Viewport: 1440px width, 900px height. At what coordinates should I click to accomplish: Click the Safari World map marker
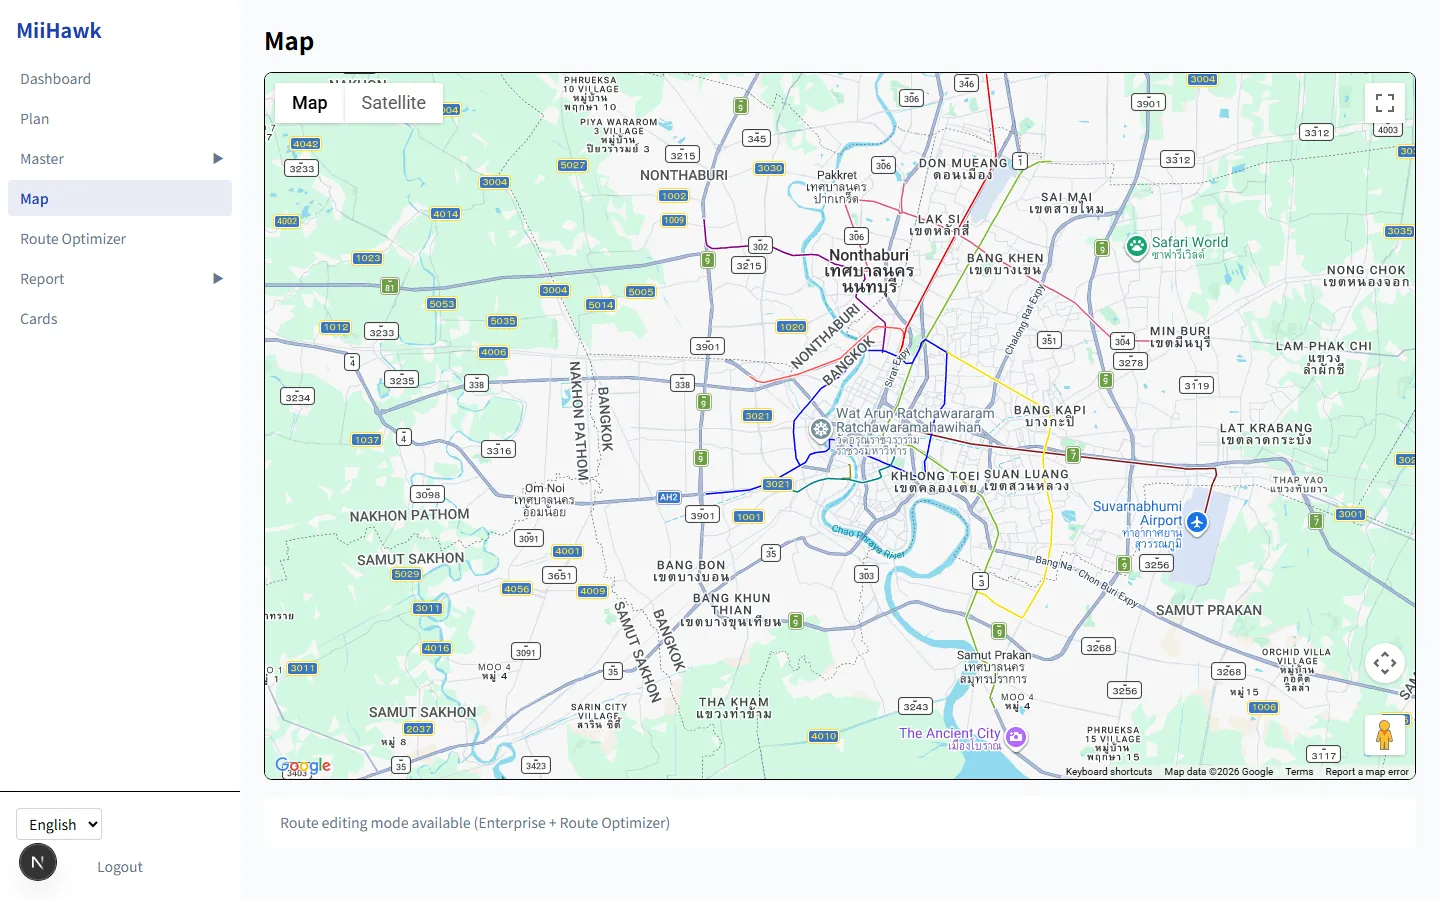pos(1136,246)
